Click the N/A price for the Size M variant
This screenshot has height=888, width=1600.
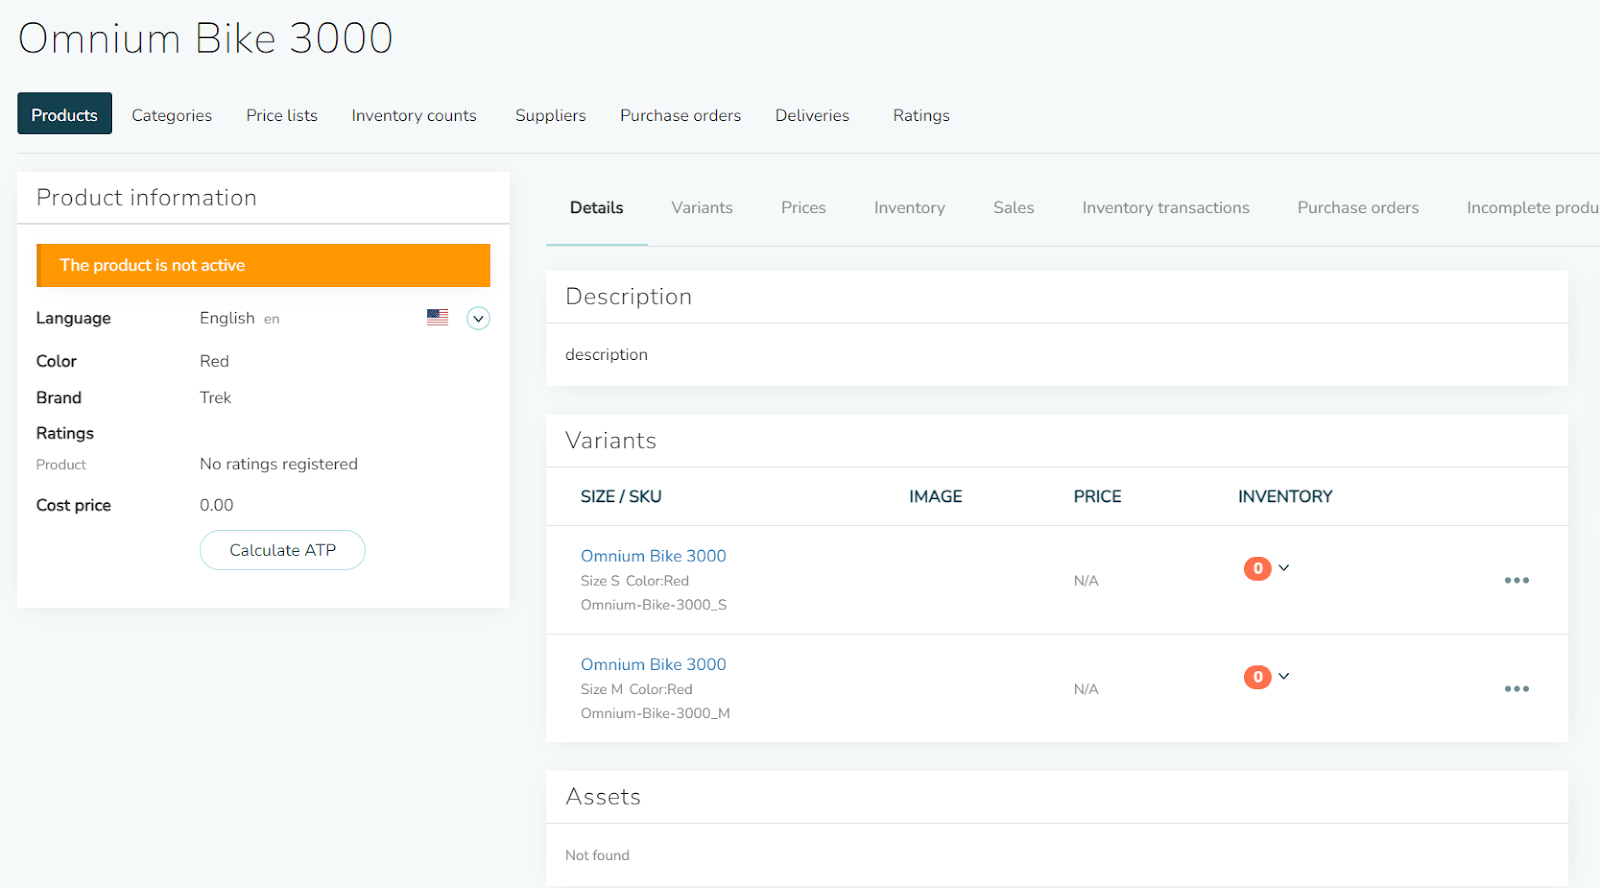pos(1086,689)
